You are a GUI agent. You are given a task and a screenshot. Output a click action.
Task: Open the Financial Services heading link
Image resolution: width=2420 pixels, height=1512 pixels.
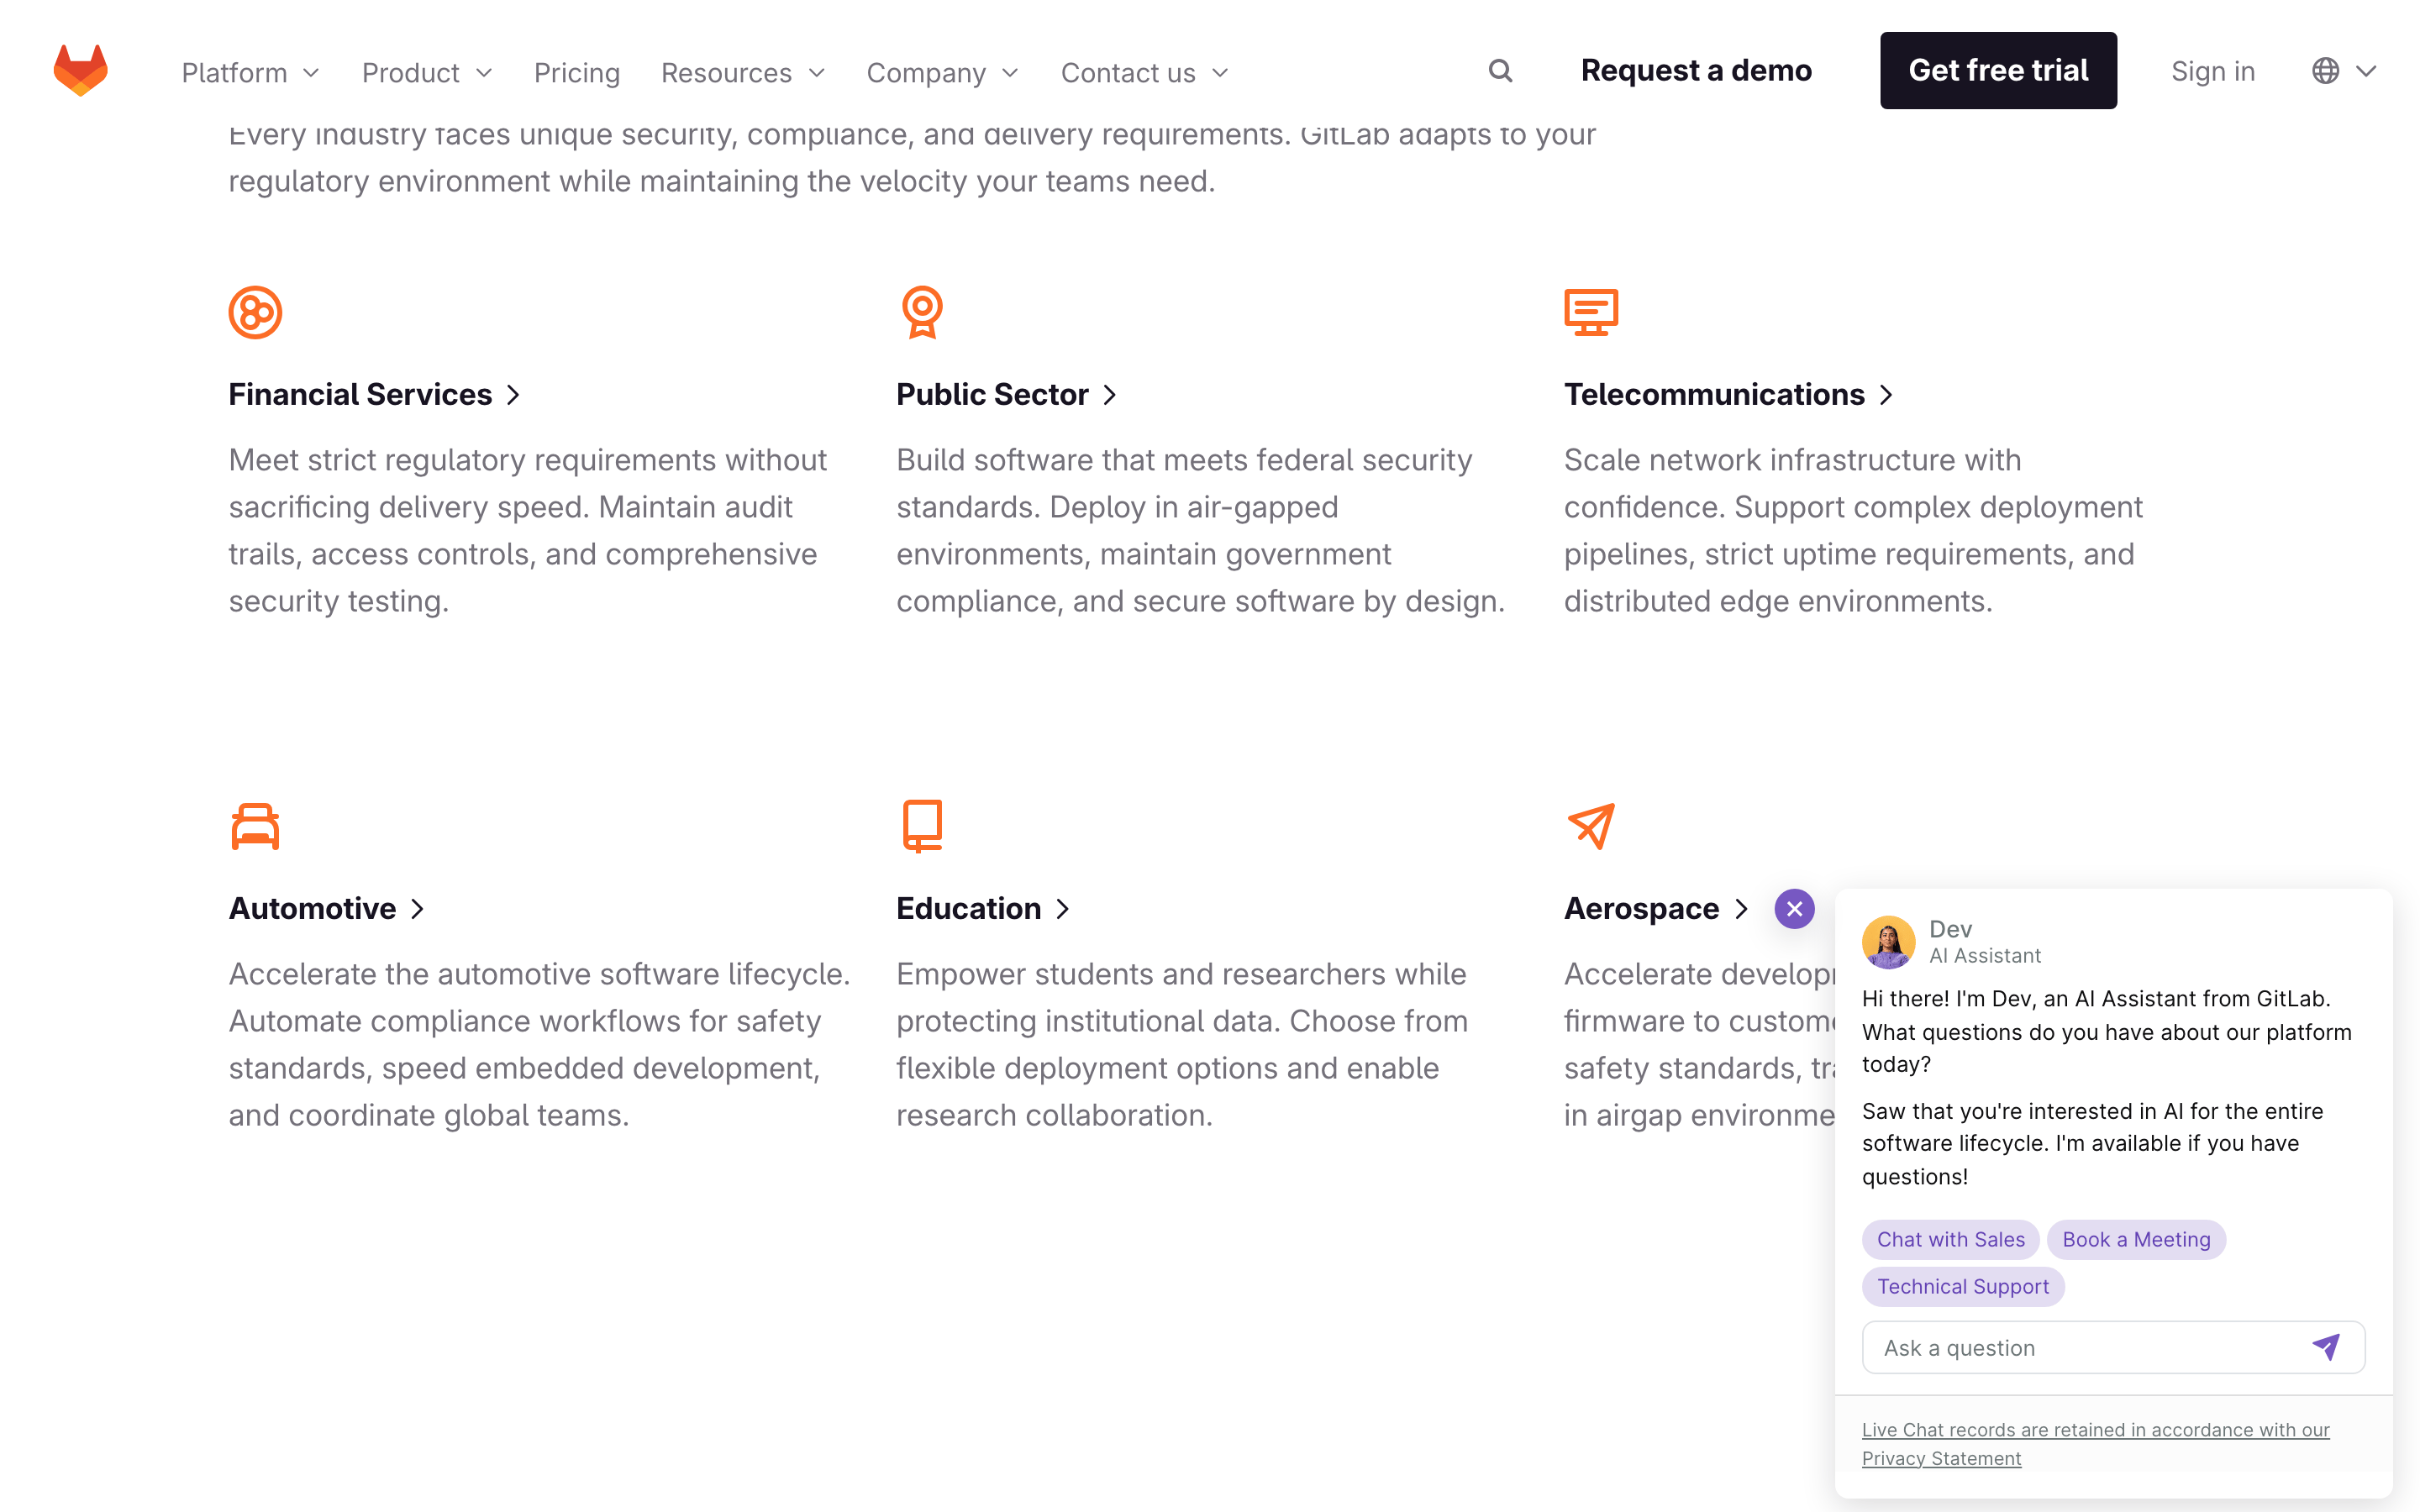(375, 394)
